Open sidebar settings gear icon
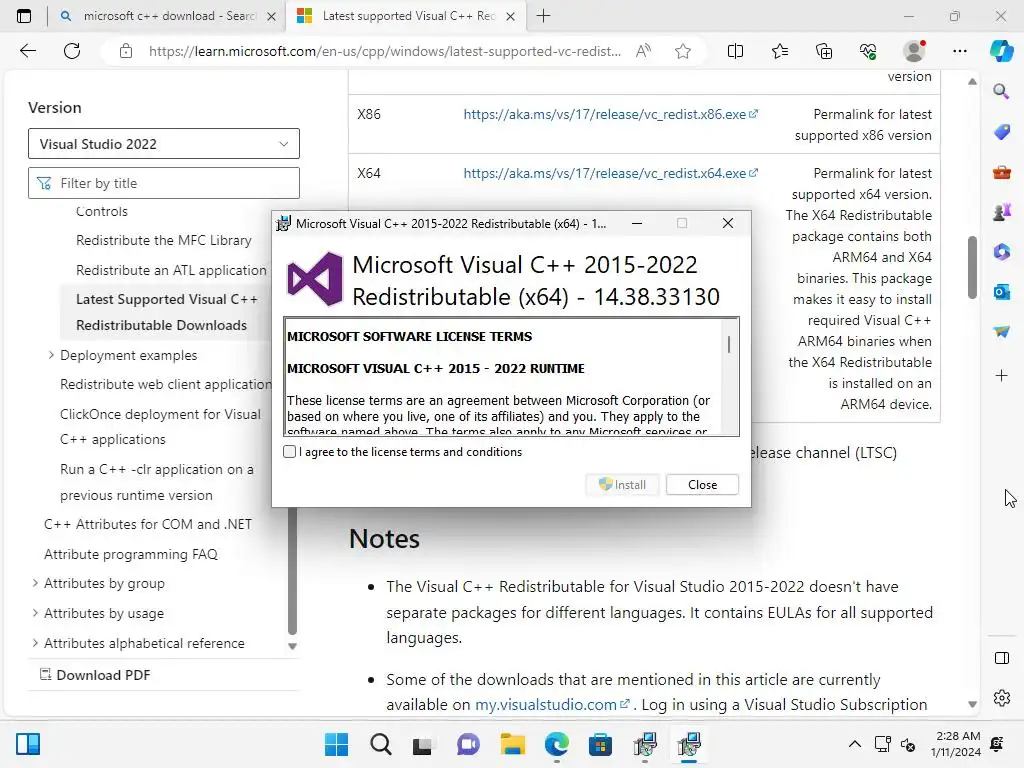Screen dimensions: 1024x768 [x=1001, y=698]
